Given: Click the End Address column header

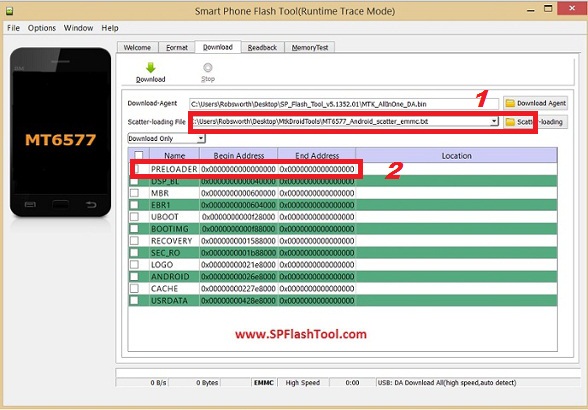Looking at the screenshot, I should (x=317, y=155).
